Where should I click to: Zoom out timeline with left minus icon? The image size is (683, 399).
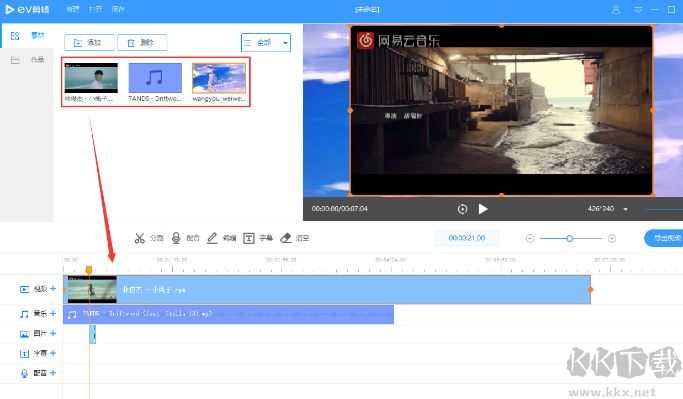click(530, 238)
